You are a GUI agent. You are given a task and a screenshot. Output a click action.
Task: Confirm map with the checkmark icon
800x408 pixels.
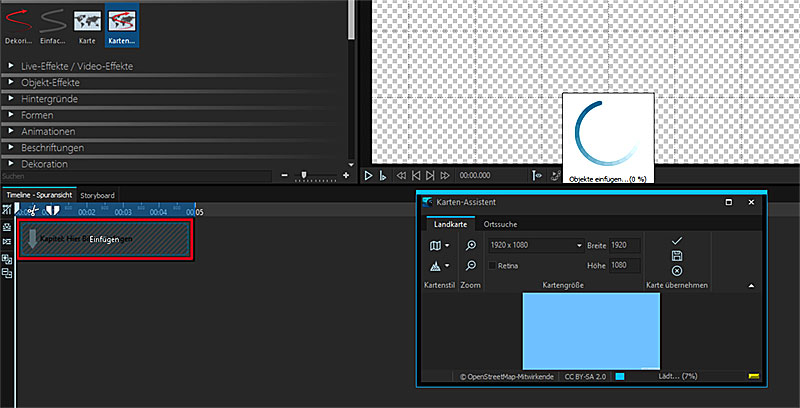coord(677,241)
